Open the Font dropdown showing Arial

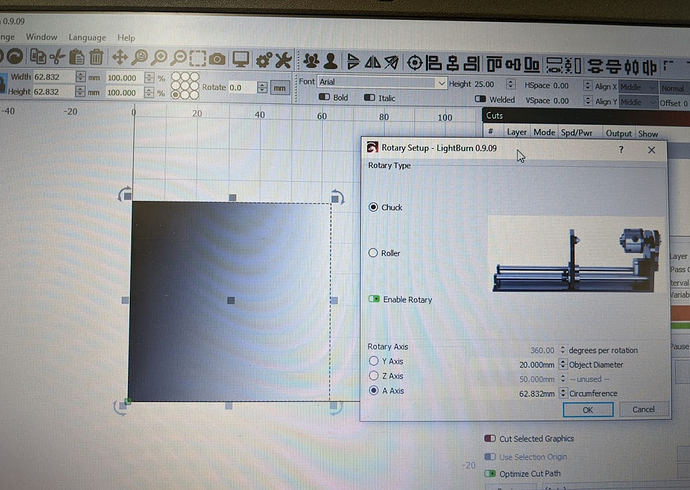click(381, 82)
